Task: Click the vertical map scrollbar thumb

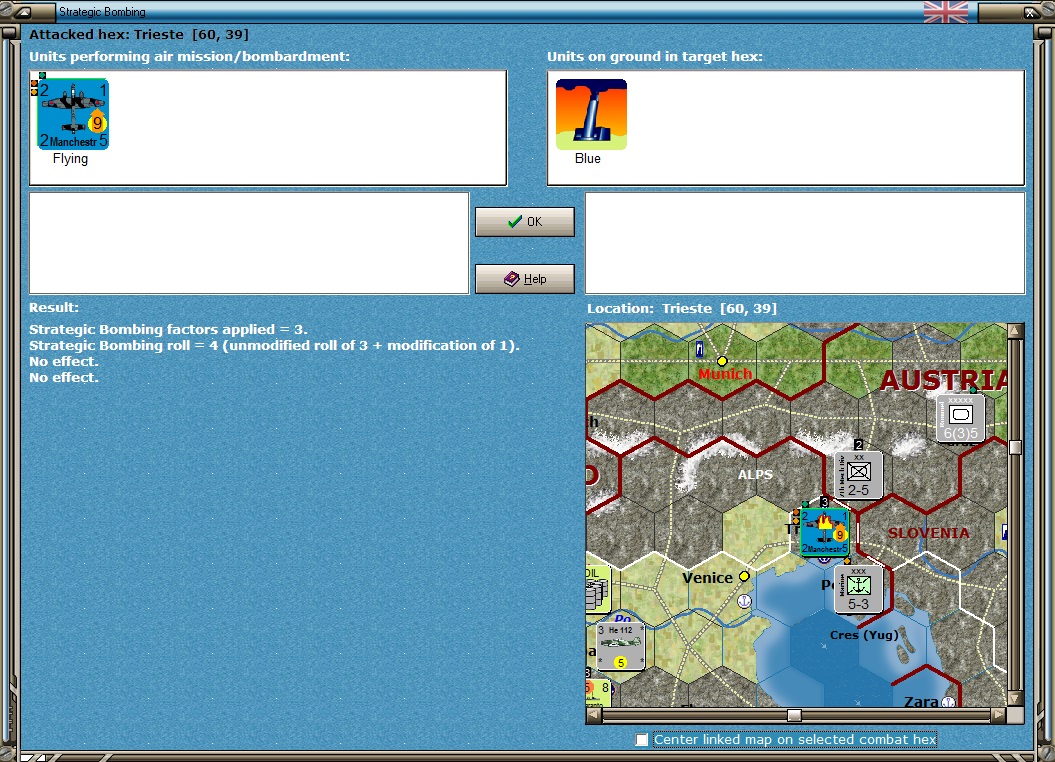Action: coord(1015,447)
